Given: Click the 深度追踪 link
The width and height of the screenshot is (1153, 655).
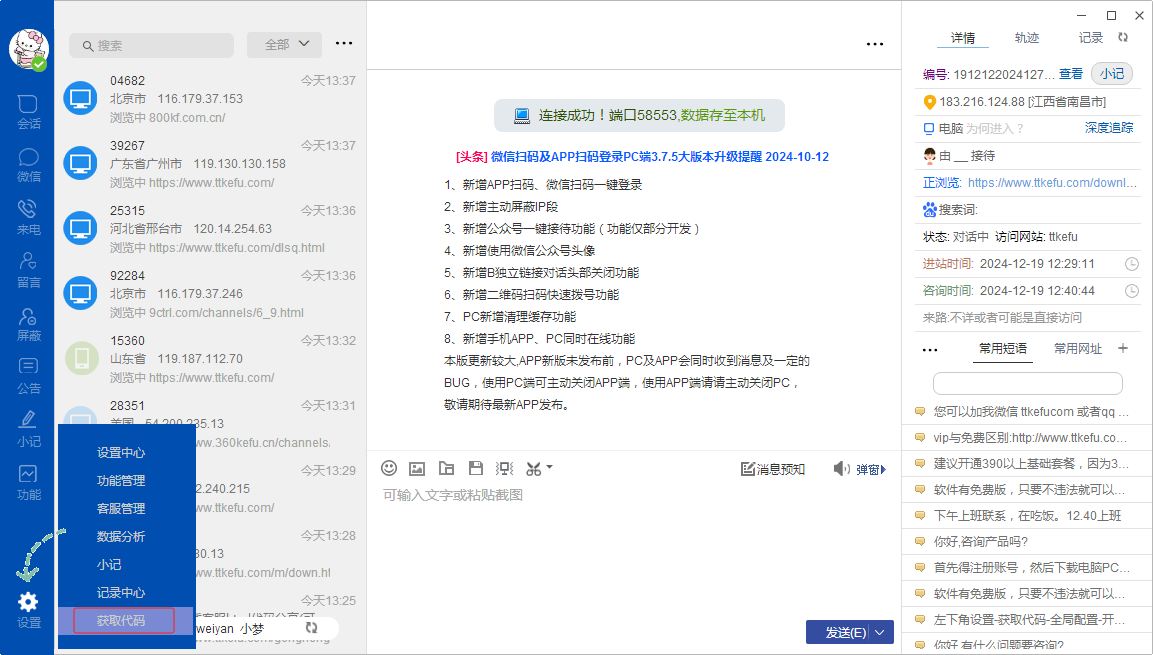Looking at the screenshot, I should [x=1109, y=128].
